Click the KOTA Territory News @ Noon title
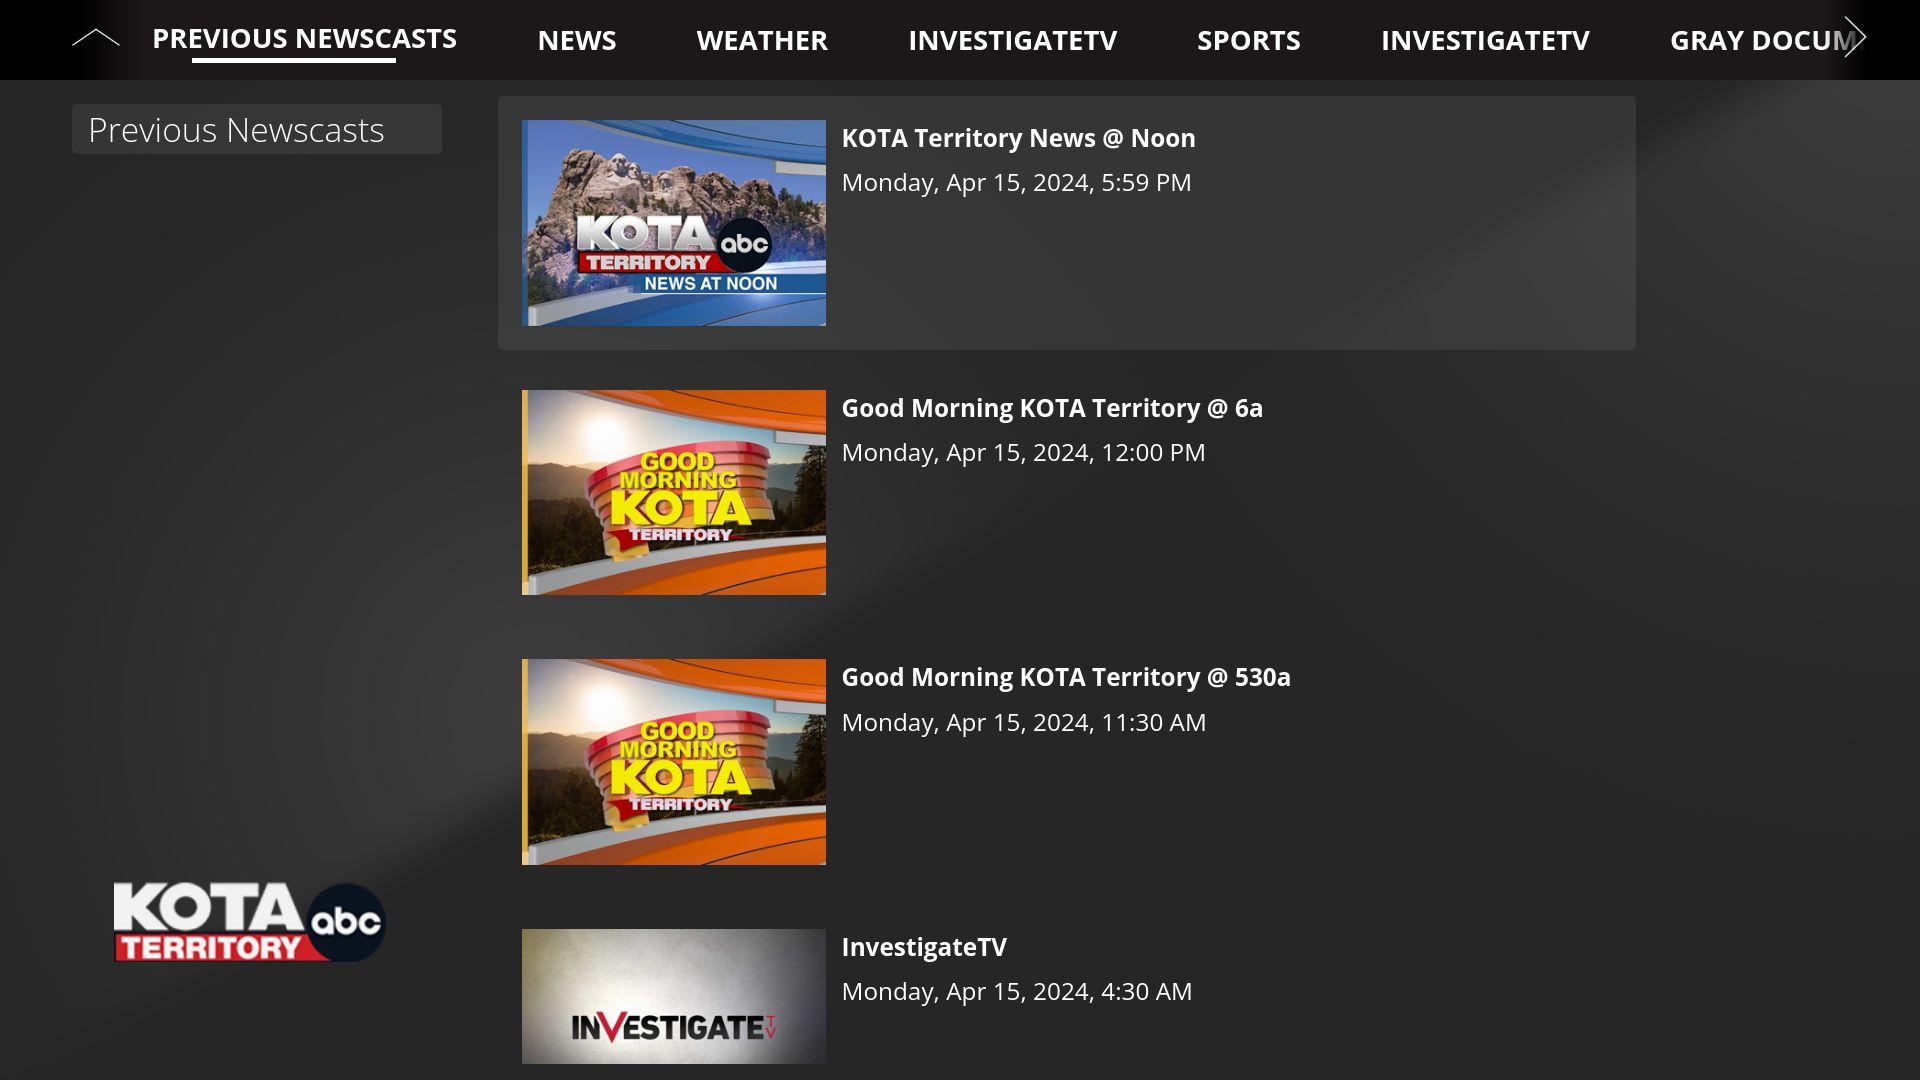The height and width of the screenshot is (1080, 1920). click(1018, 138)
